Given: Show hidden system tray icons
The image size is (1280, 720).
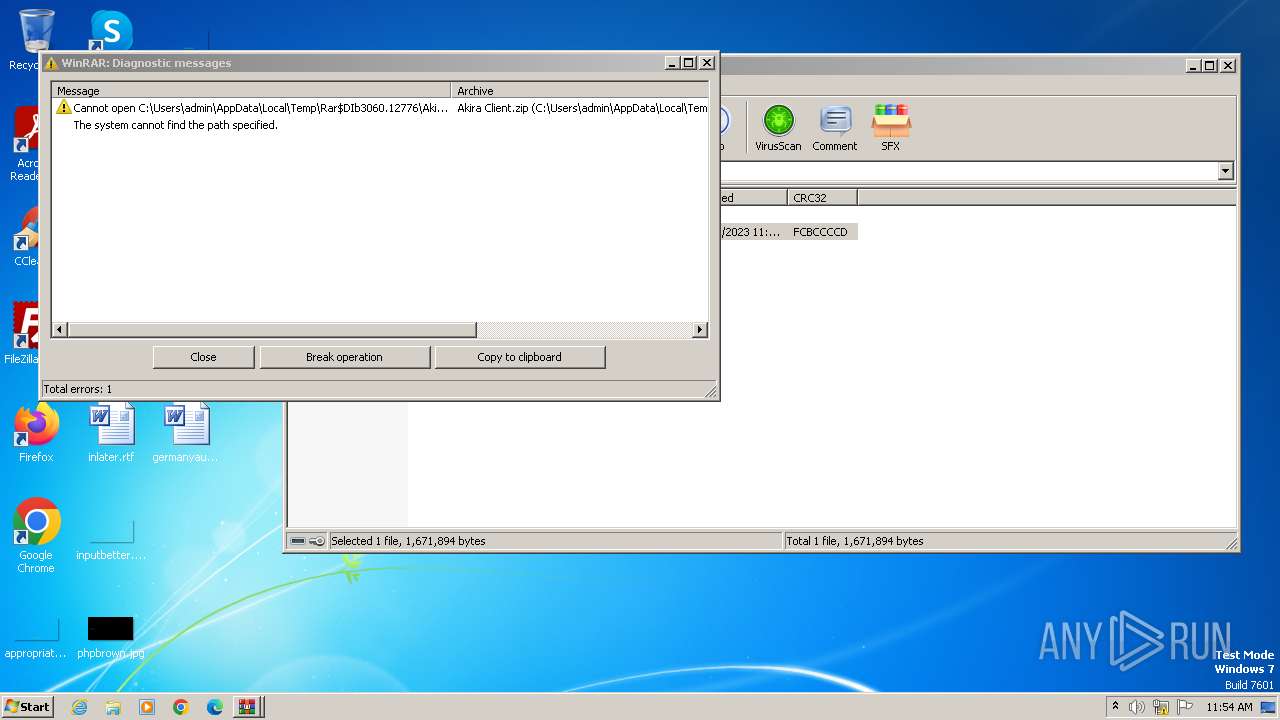Looking at the screenshot, I should (1115, 707).
